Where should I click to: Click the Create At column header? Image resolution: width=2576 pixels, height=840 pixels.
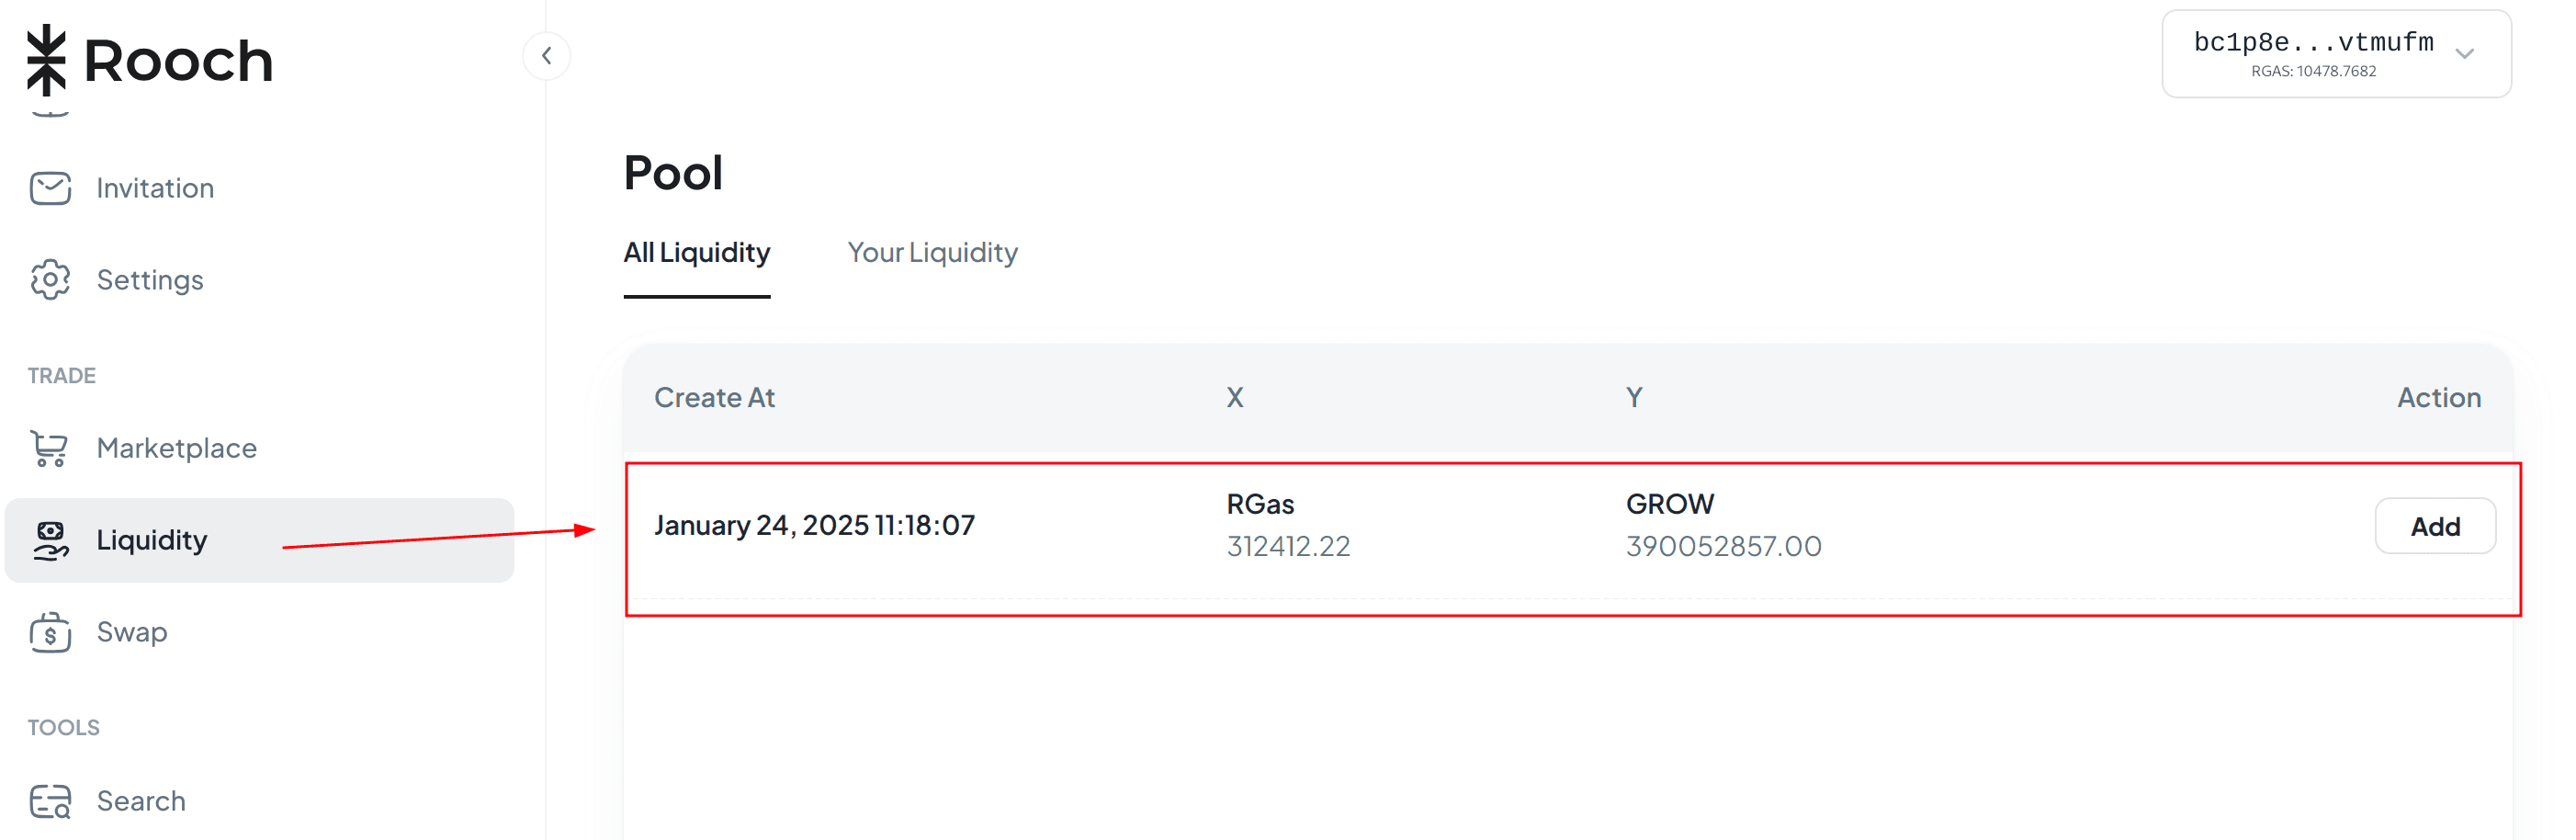point(714,398)
